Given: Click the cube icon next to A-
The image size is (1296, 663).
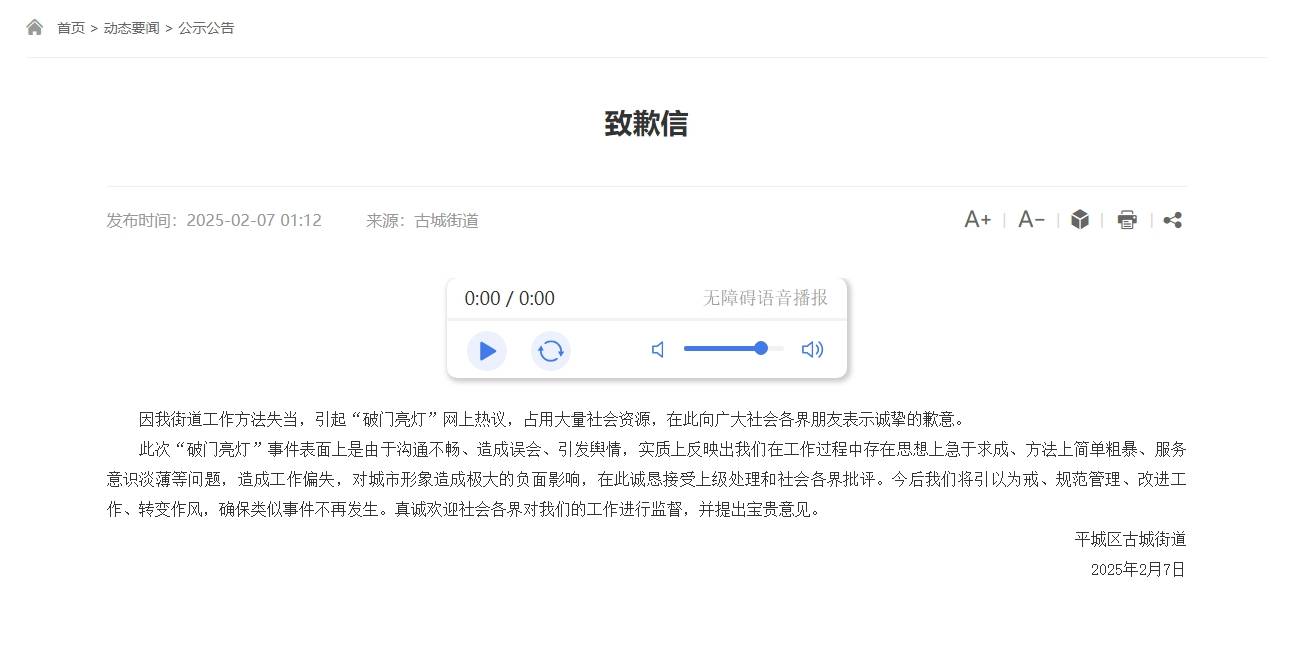Looking at the screenshot, I should [x=1078, y=220].
